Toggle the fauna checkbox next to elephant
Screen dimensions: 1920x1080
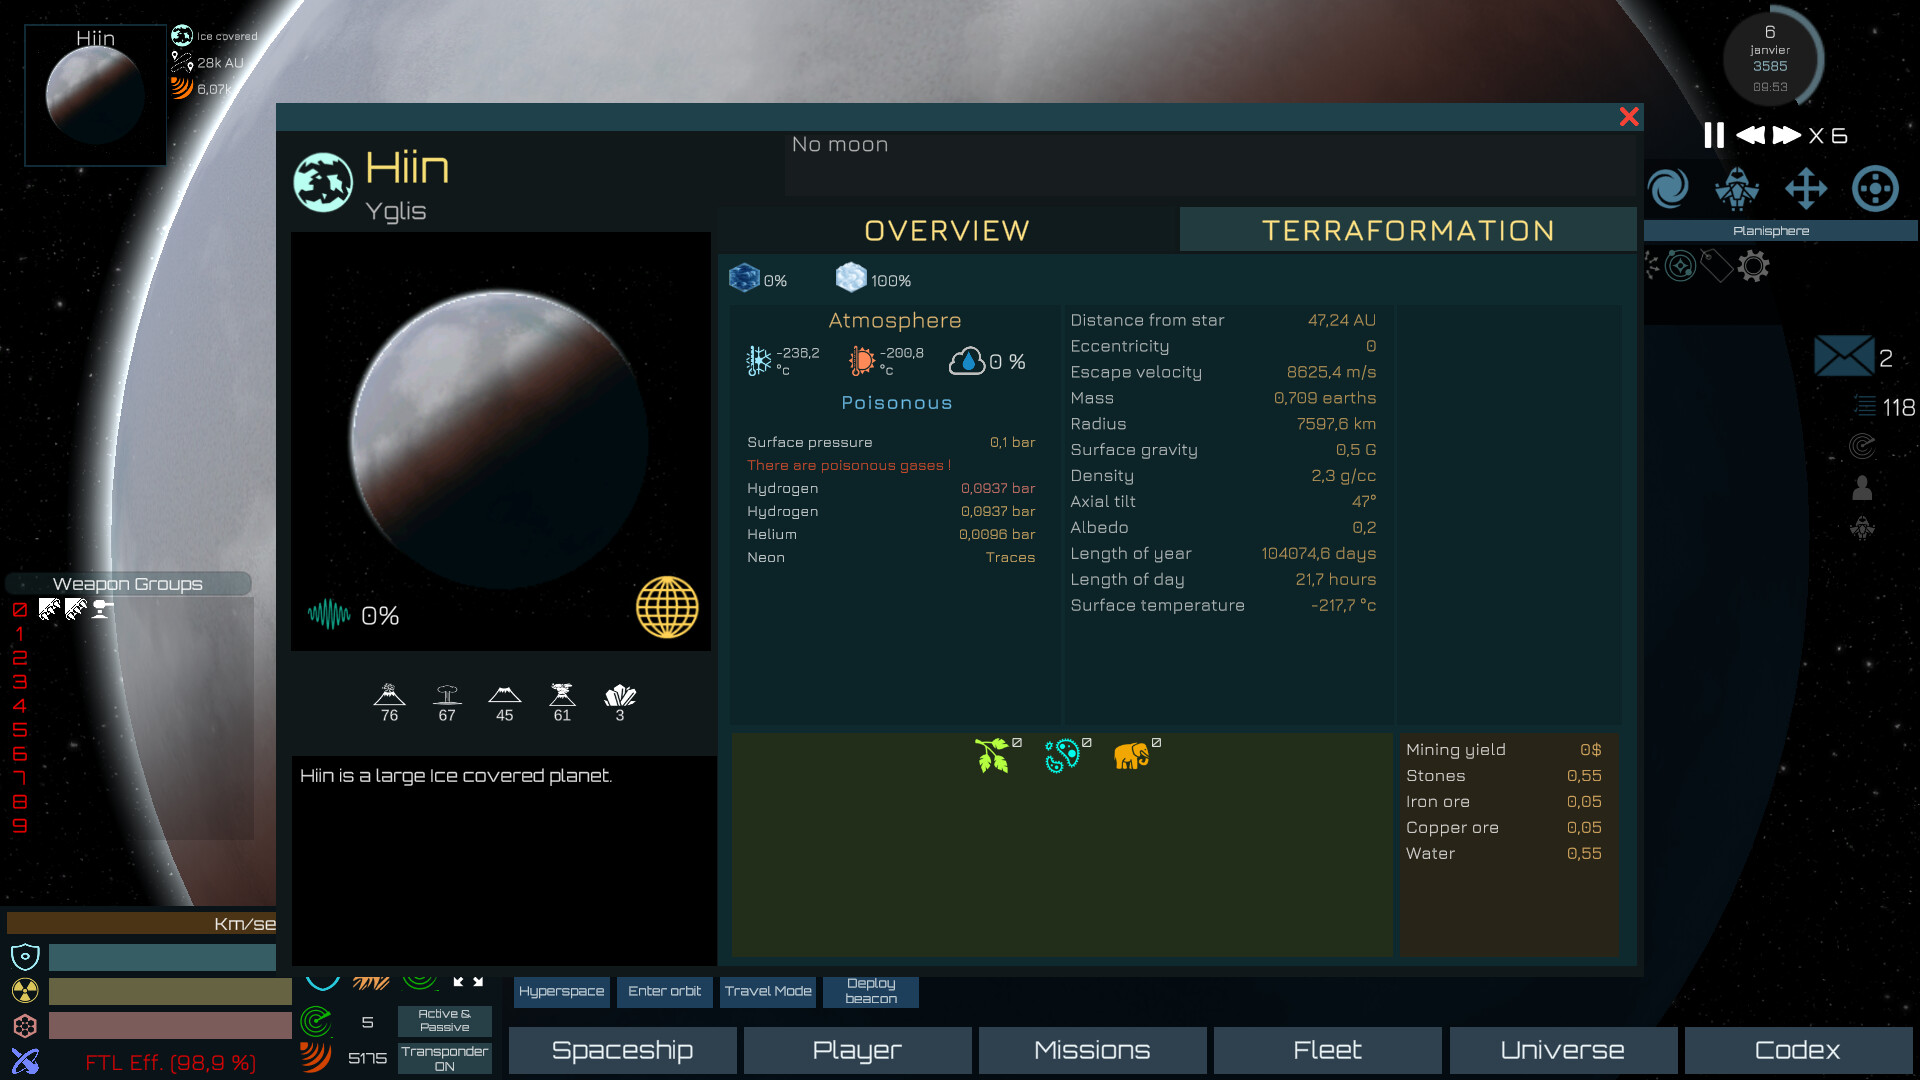coord(1156,741)
